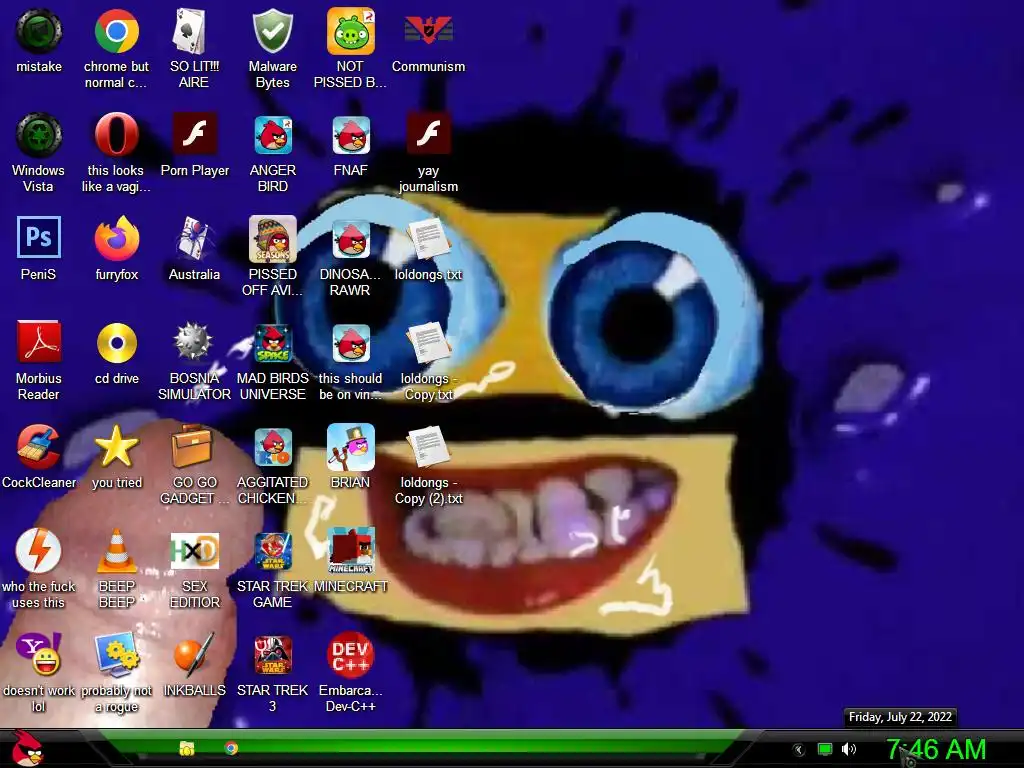Open the volume speaker tray icon

848,750
